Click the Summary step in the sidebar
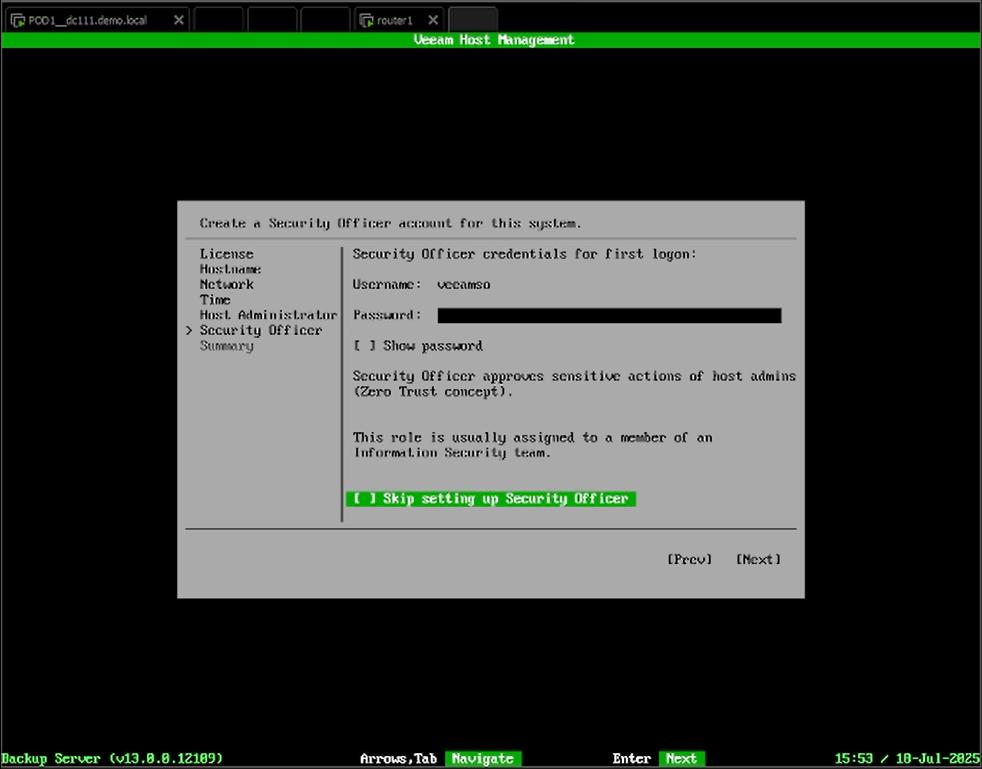Image resolution: width=982 pixels, height=769 pixels. 226,346
